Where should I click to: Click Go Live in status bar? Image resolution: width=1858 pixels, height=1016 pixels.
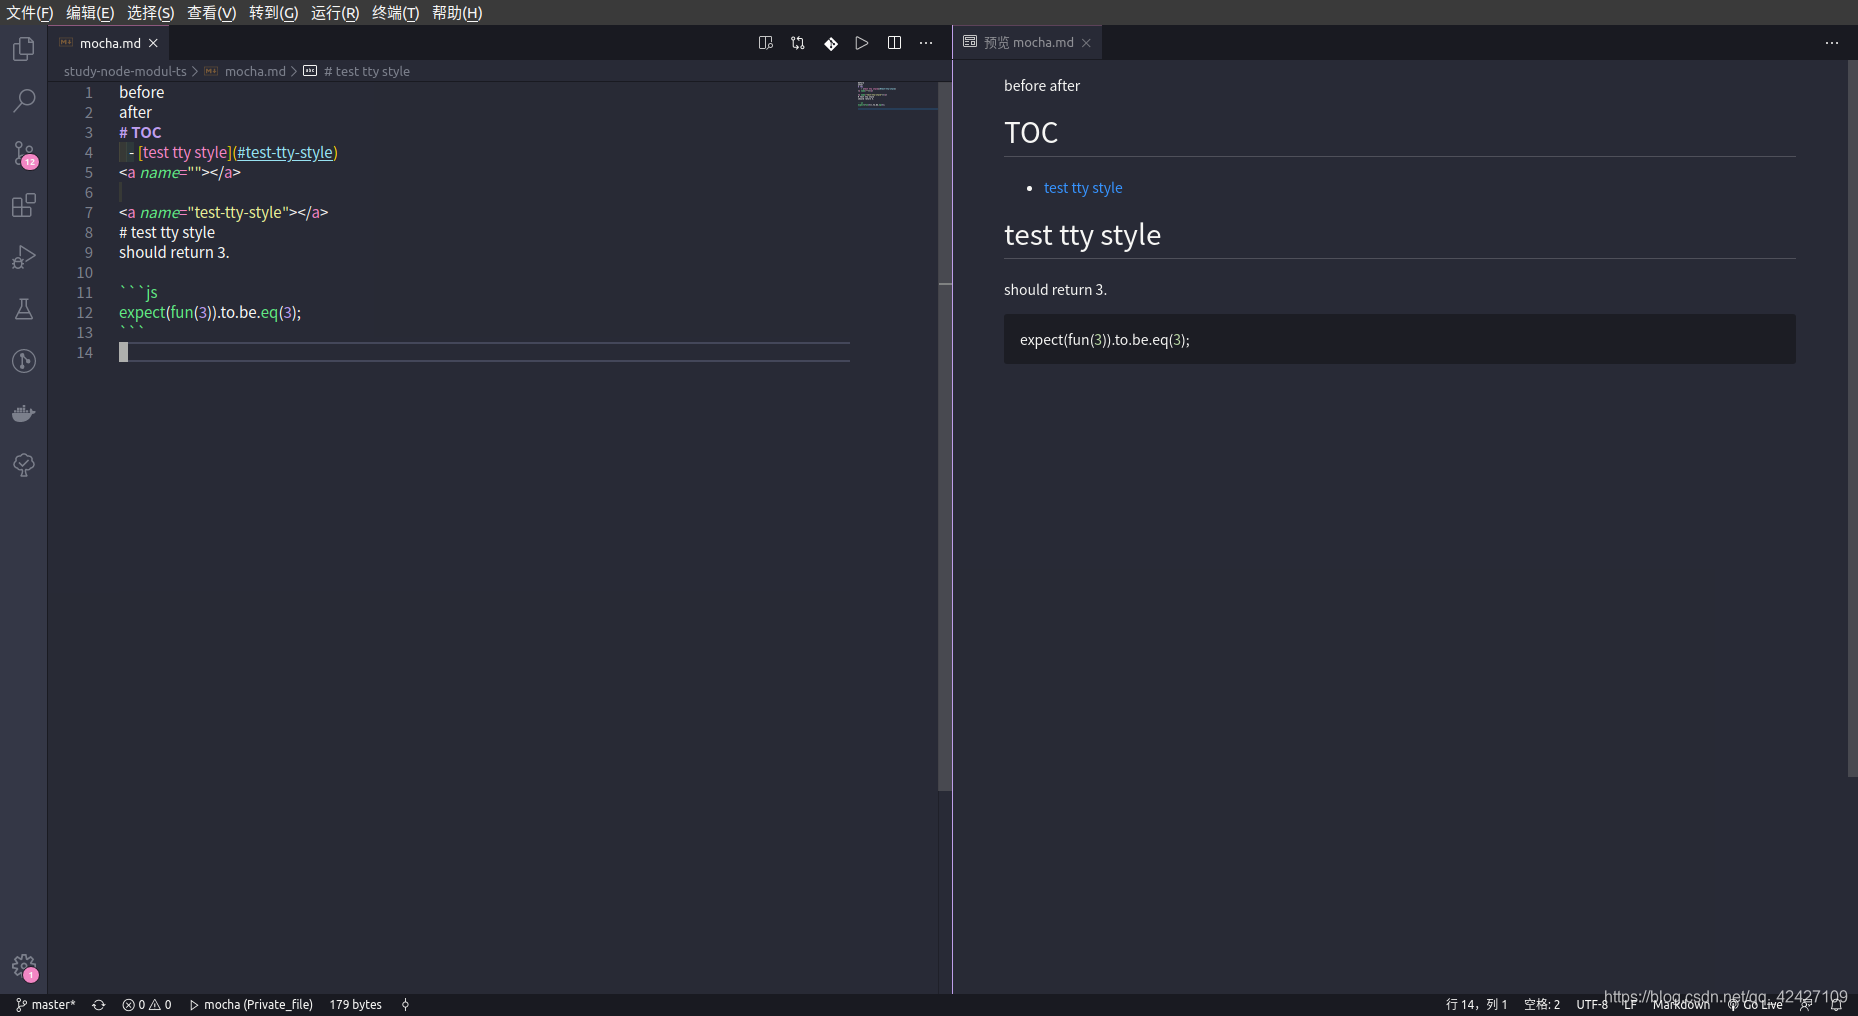1755,1005
